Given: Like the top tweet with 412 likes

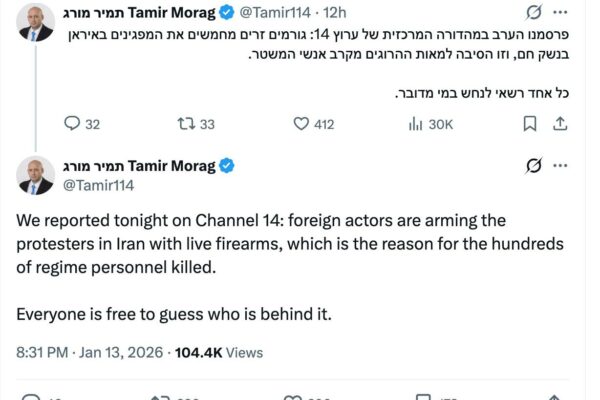Looking at the screenshot, I should pyautogui.click(x=301, y=123).
